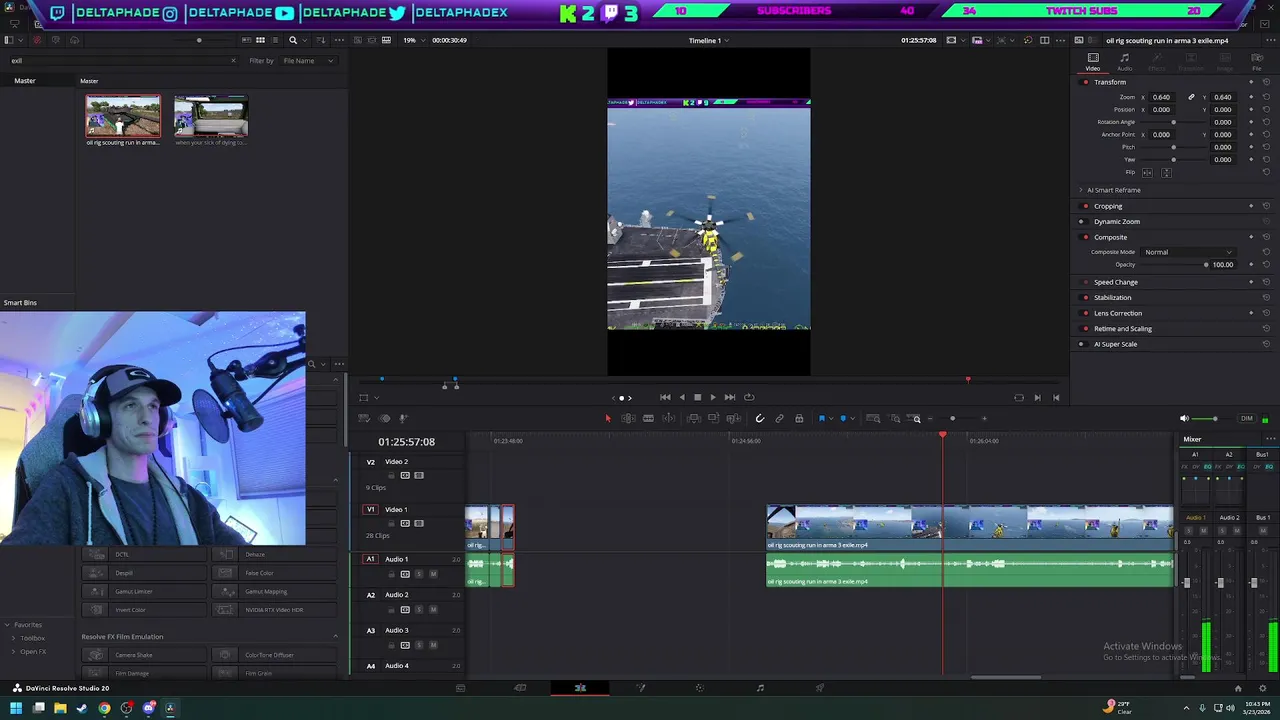The height and width of the screenshot is (720, 1280).
Task: Adjust the Rotation Angle slider
Action: (1174, 122)
